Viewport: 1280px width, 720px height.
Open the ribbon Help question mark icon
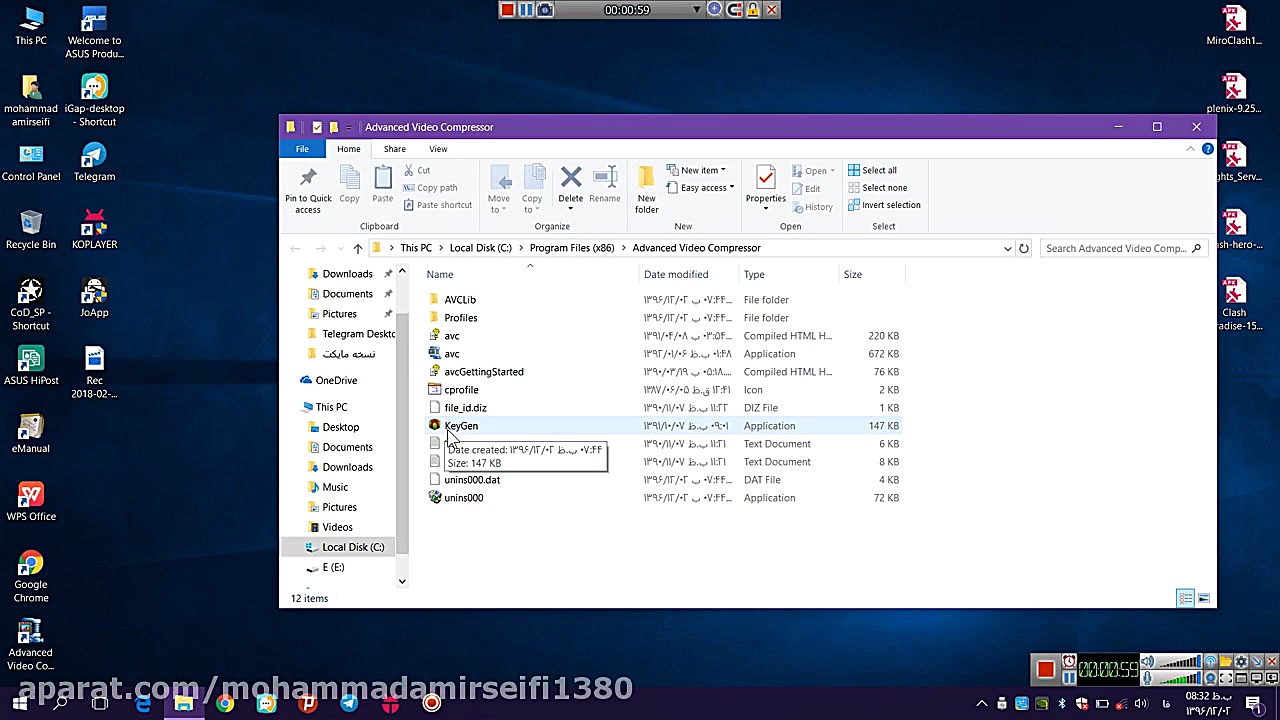(x=1207, y=149)
